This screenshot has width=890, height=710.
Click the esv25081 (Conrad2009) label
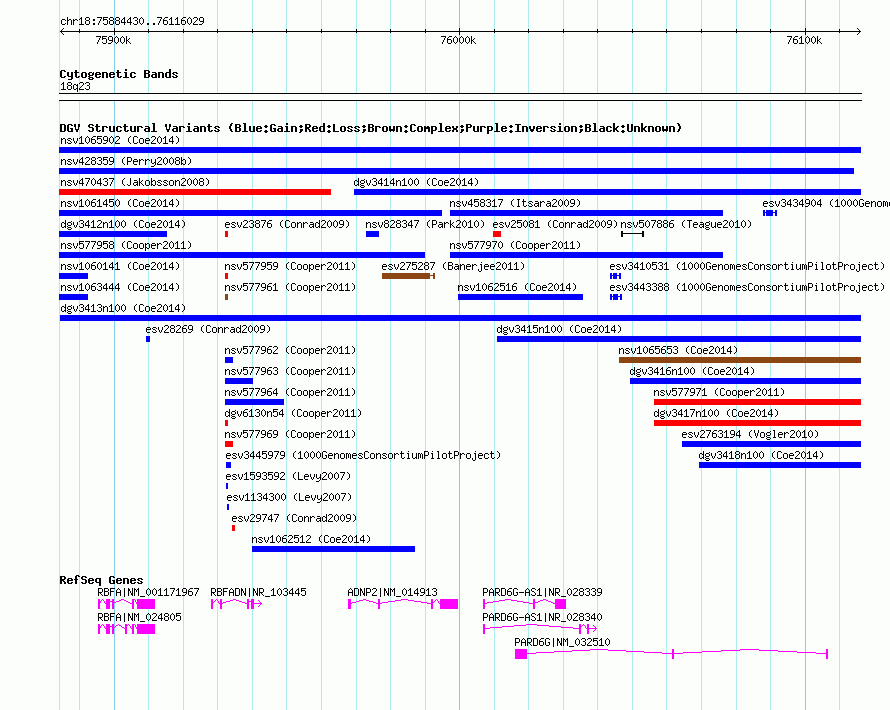tap(555, 224)
